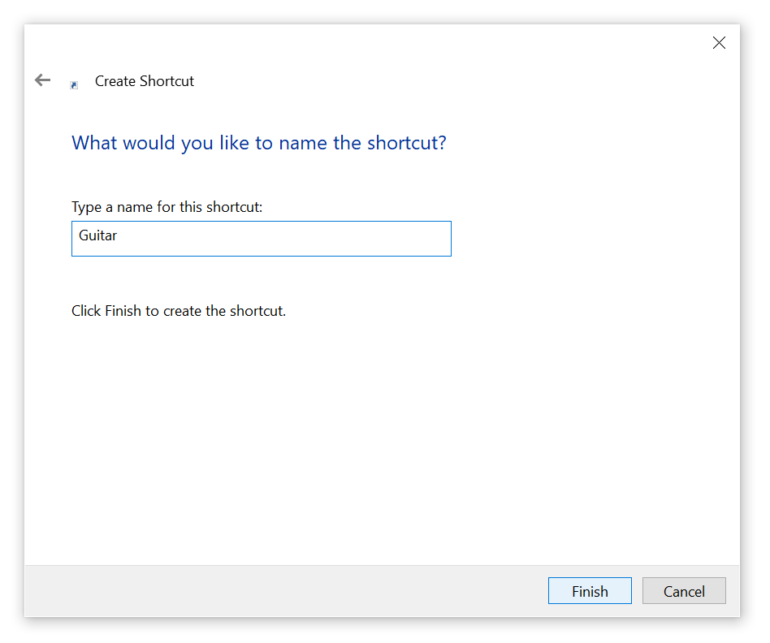Click right edge of the name text box
The width and height of the screenshot is (770, 643).
446,239
